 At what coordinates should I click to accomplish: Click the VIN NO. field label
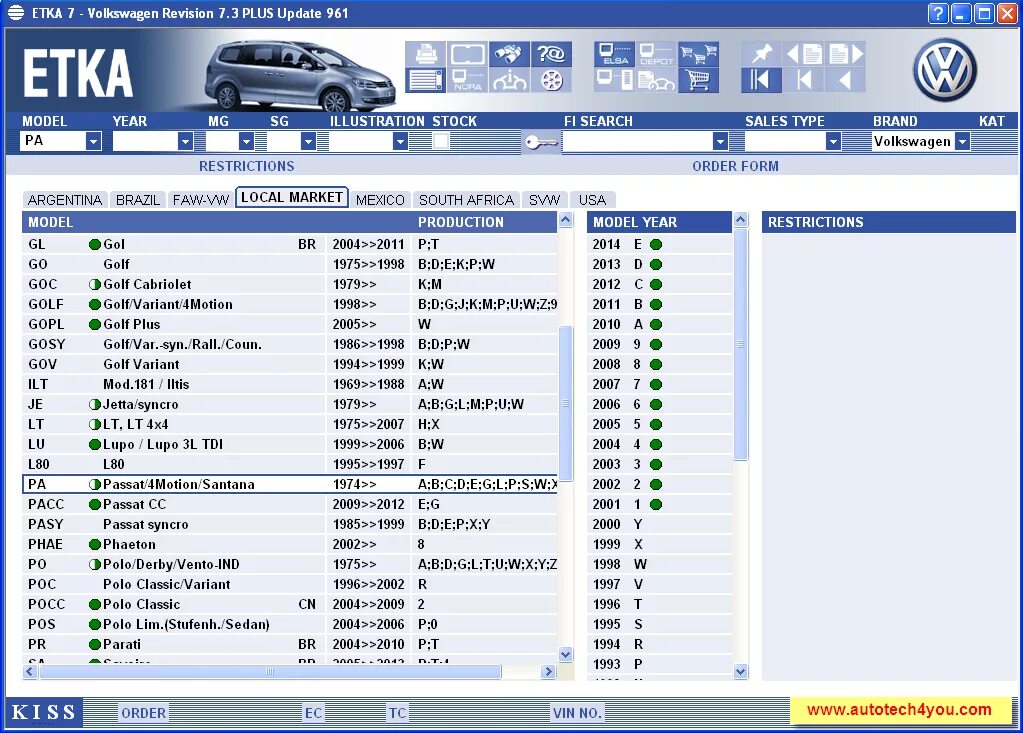coord(577,713)
